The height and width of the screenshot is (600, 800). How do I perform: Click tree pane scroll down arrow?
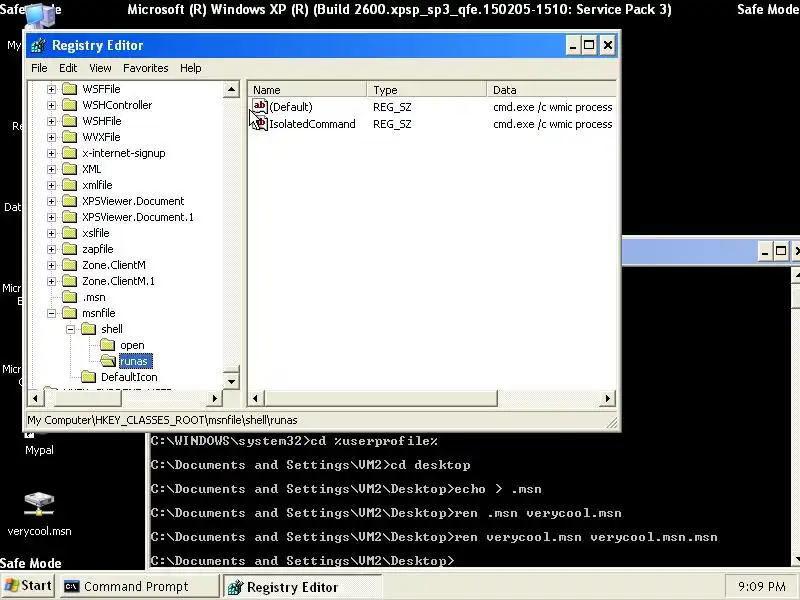pyautogui.click(x=231, y=382)
